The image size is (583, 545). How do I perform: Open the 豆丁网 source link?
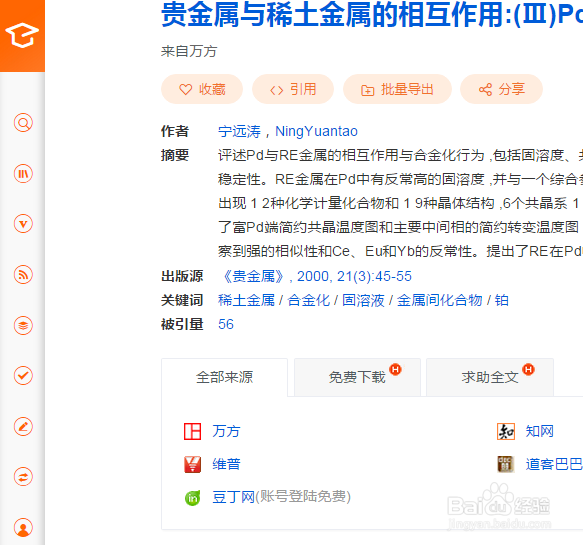233,497
